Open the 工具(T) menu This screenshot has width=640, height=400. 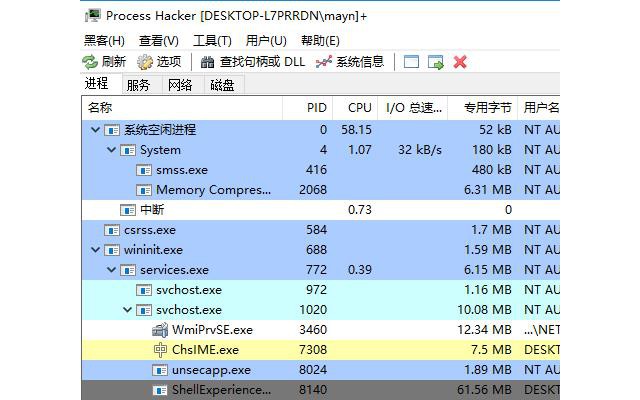tap(212, 40)
